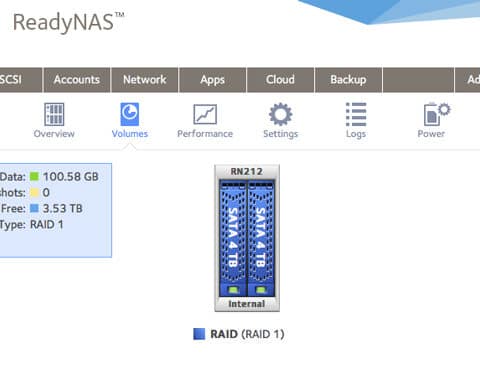Screen dimensions: 480x372
Task: Click the yellow Snapshots color swatch
Action: (34, 192)
